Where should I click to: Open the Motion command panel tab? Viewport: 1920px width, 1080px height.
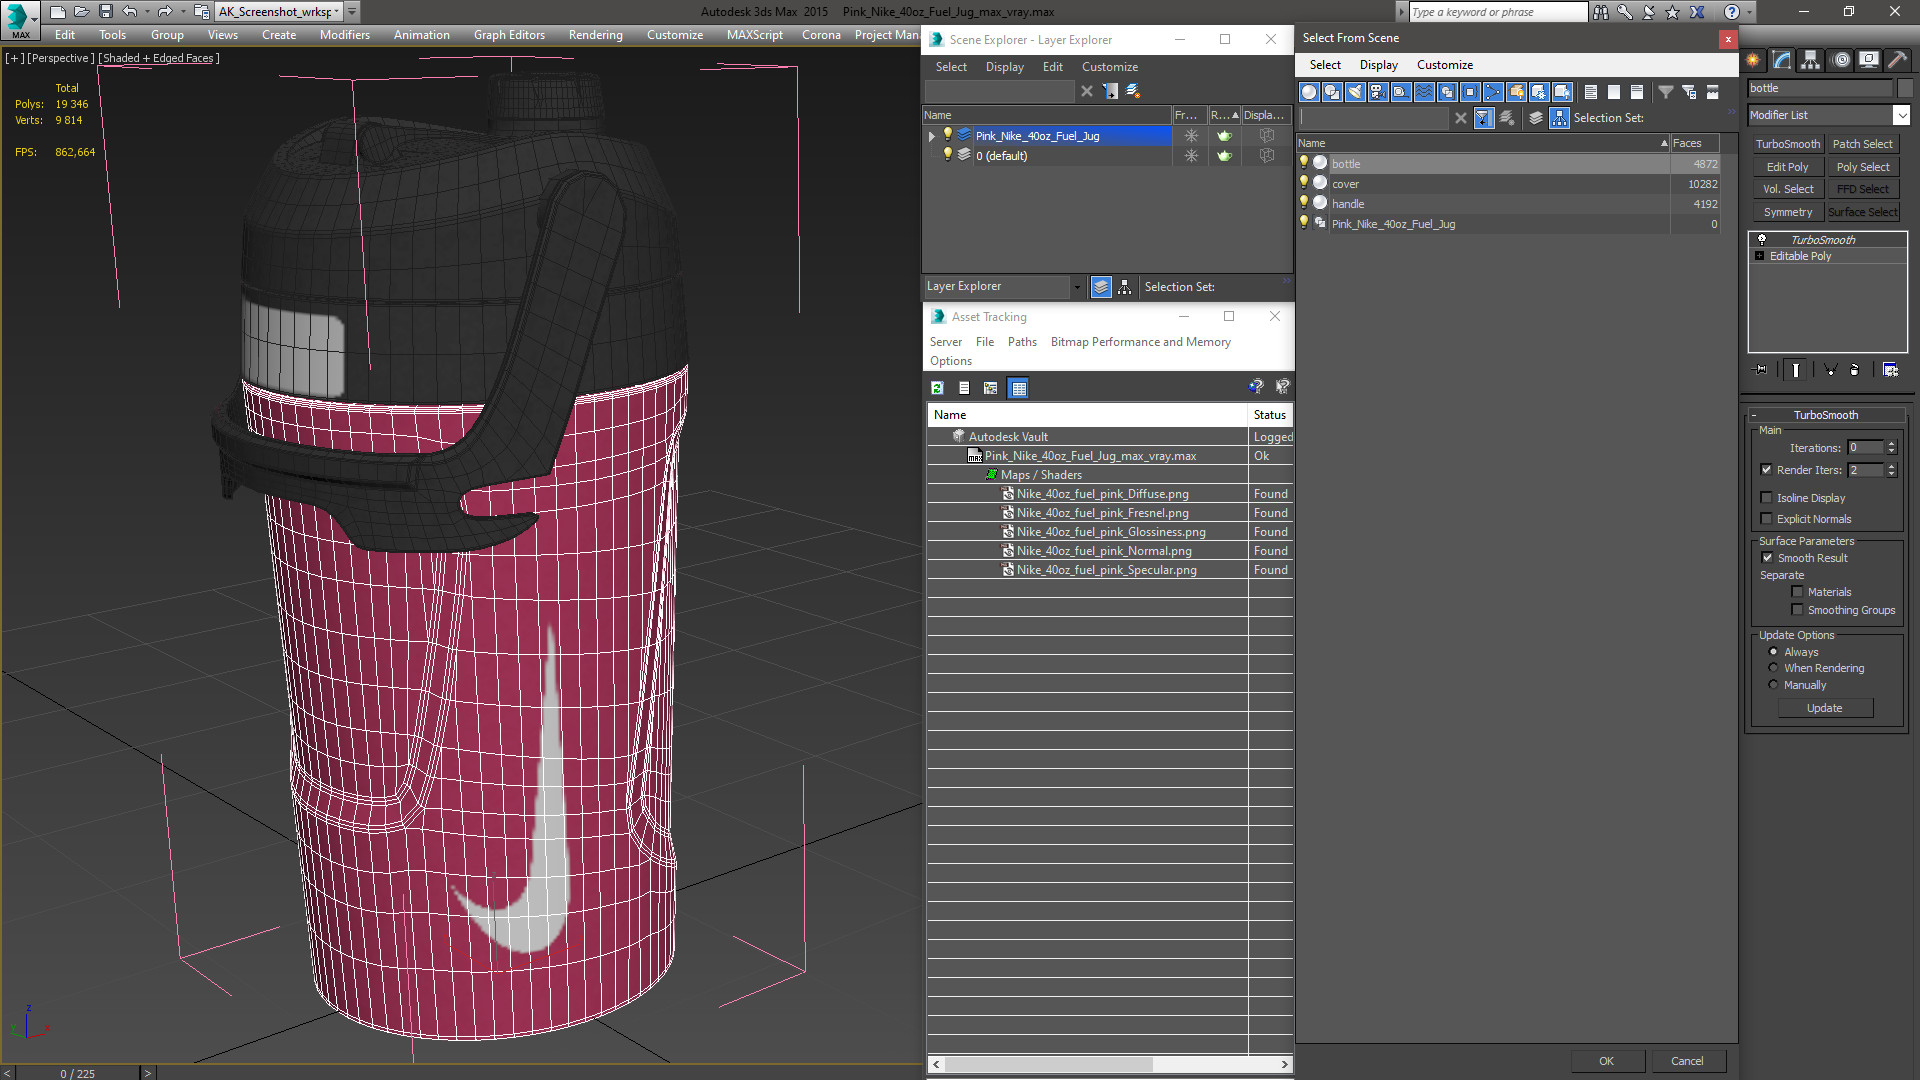point(1841,60)
